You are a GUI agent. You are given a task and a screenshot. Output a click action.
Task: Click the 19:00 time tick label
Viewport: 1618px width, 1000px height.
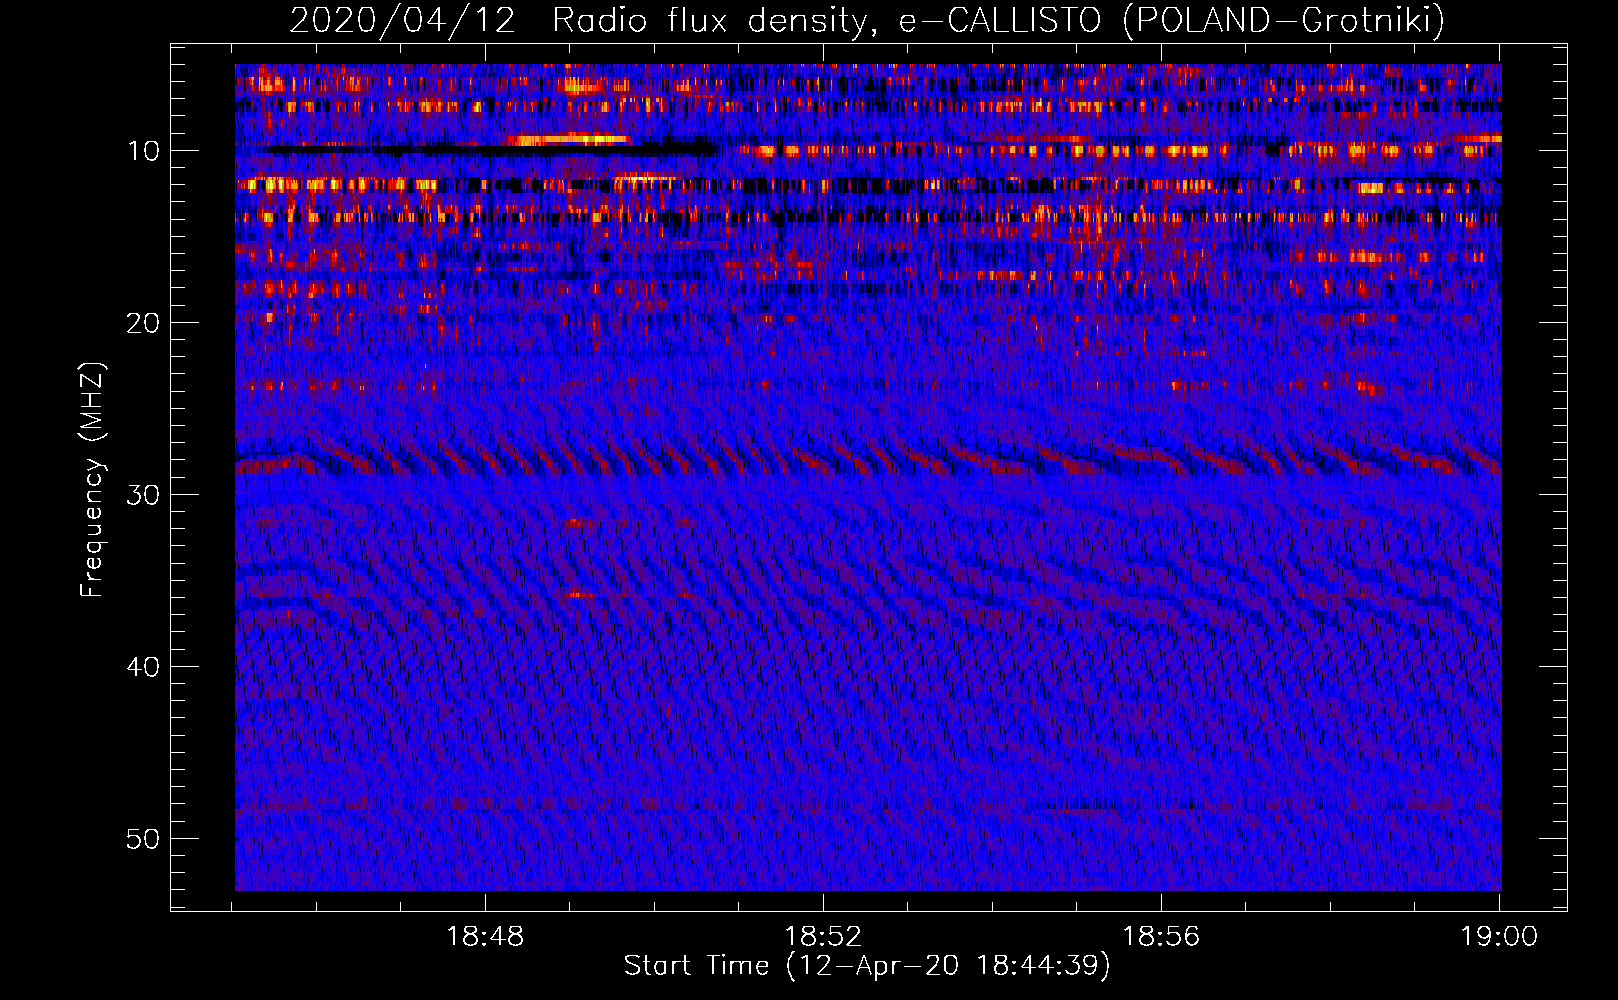pyautogui.click(x=1499, y=937)
